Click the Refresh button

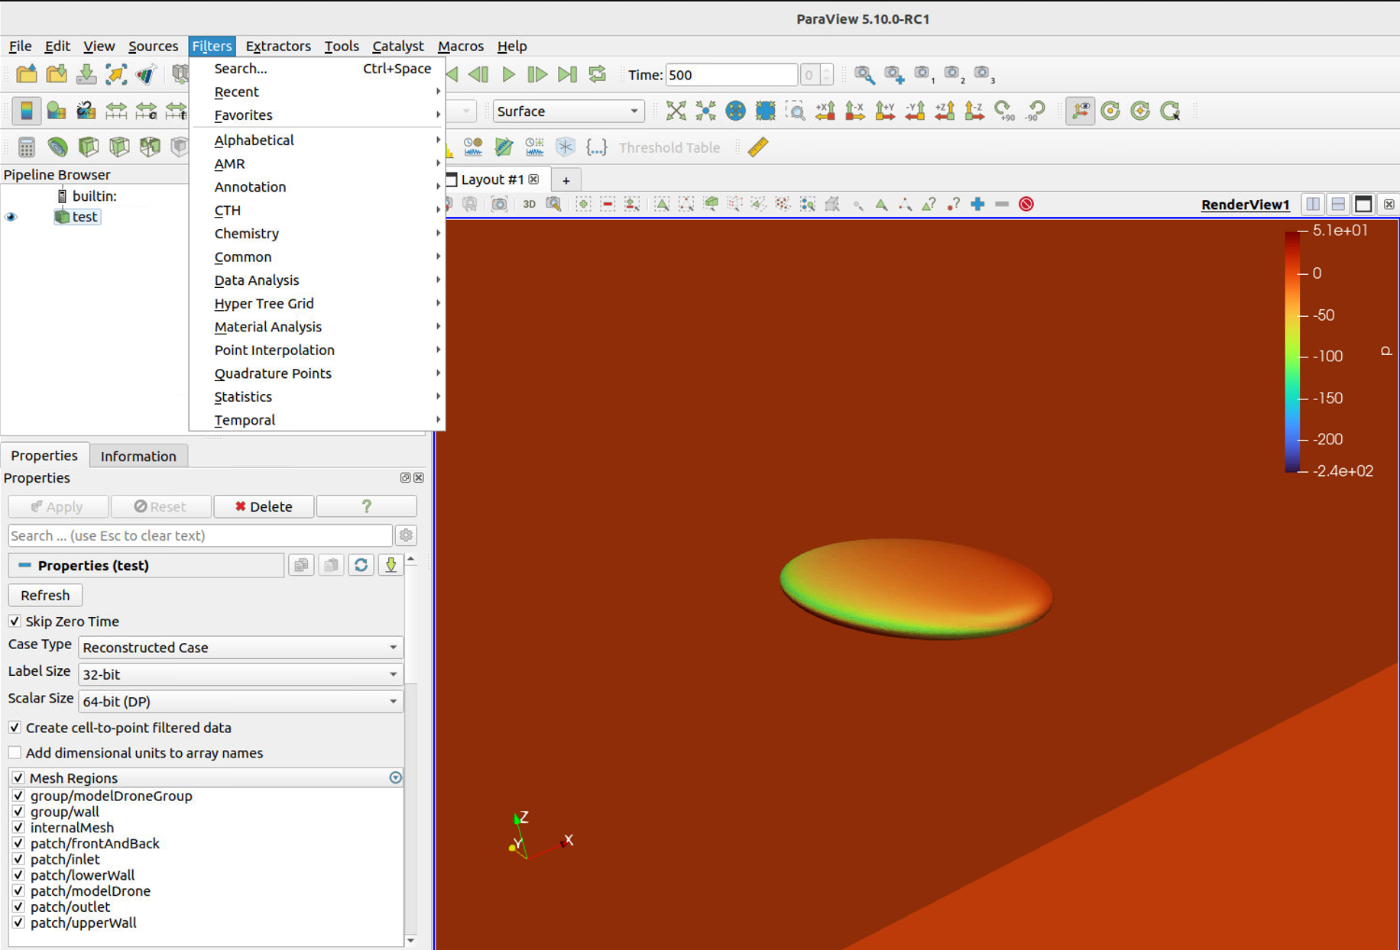pos(45,595)
